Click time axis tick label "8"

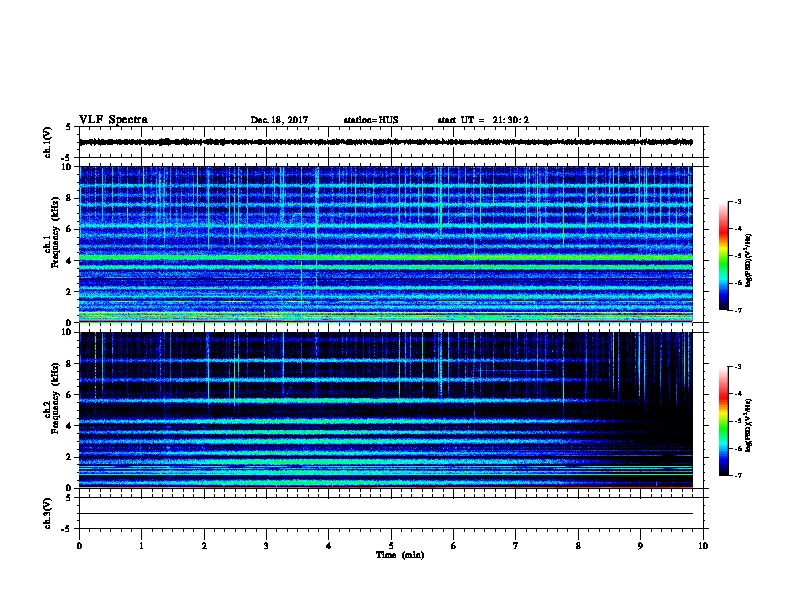[x=578, y=546]
